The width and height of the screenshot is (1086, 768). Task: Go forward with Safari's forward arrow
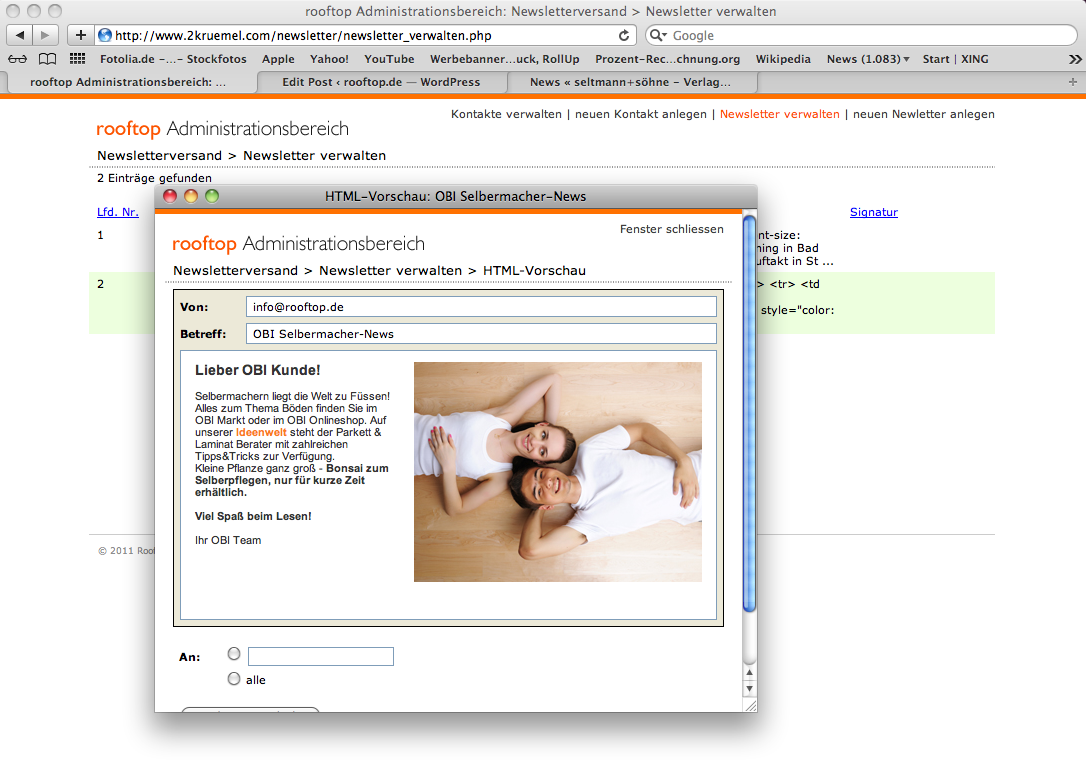coord(45,35)
